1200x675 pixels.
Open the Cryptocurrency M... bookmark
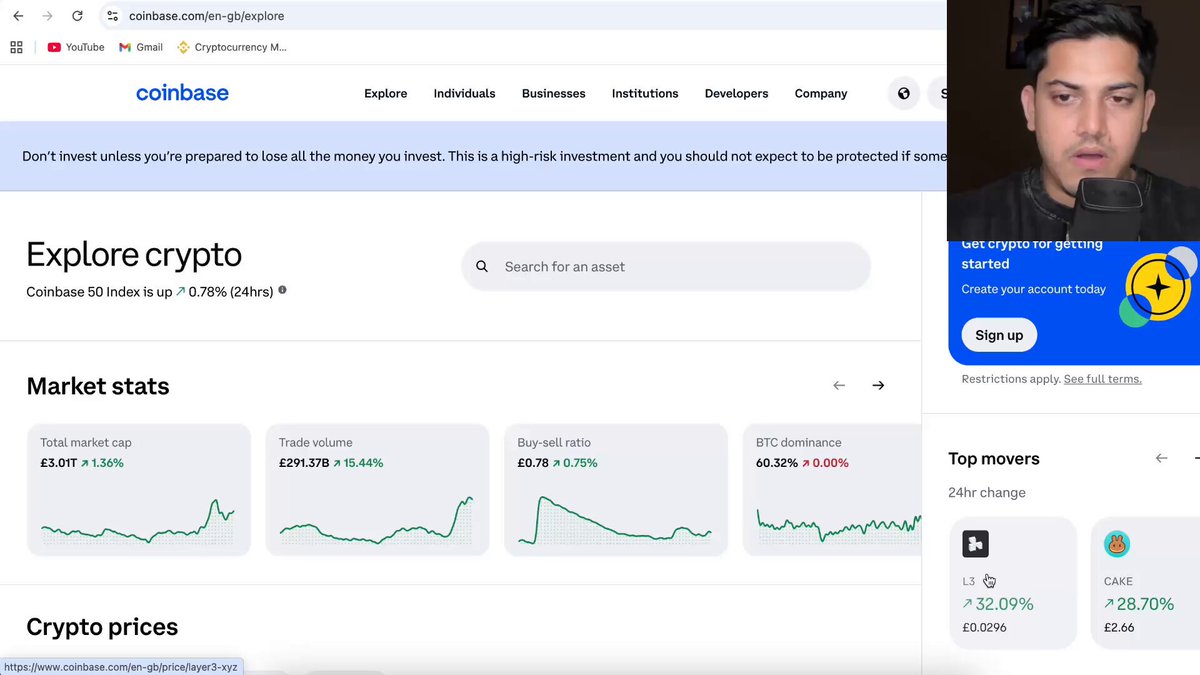pos(232,47)
